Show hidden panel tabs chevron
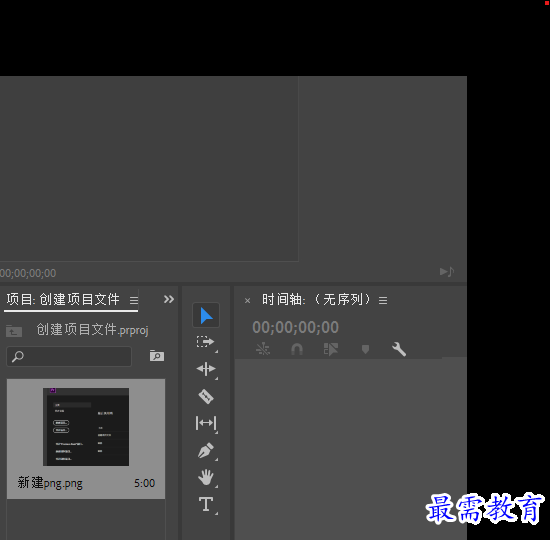 click(x=169, y=299)
